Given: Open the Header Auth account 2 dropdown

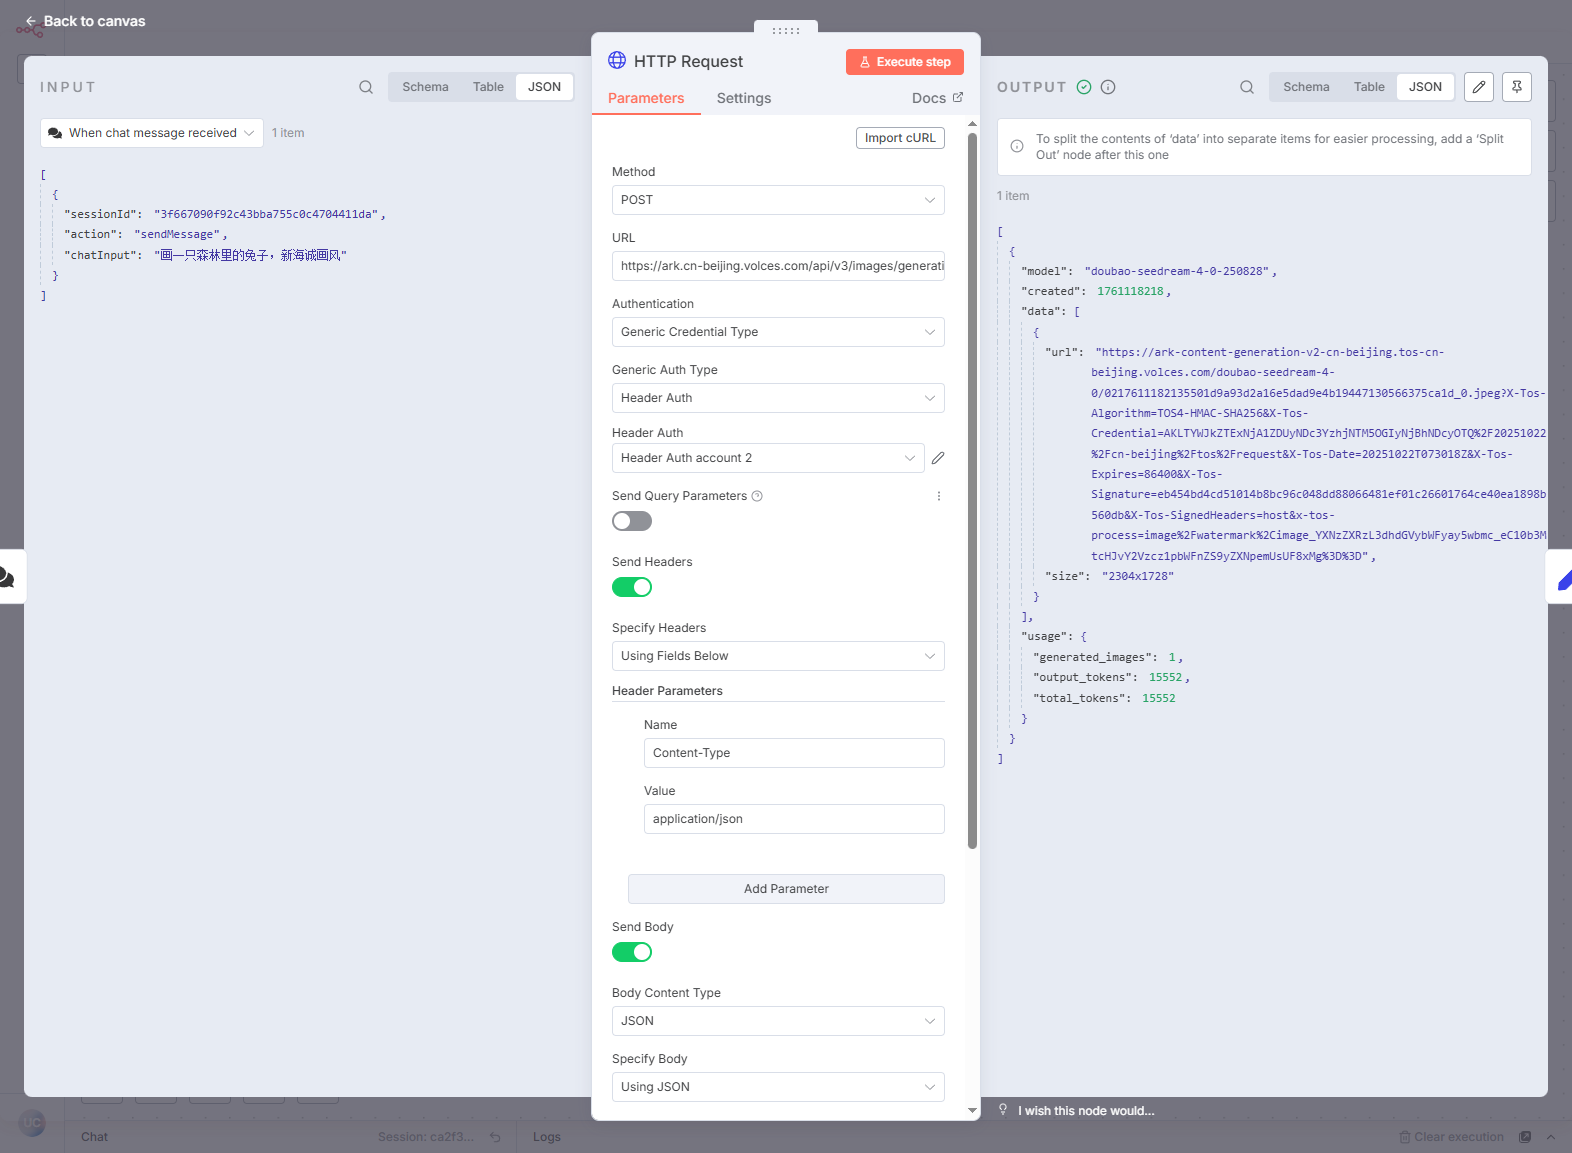Looking at the screenshot, I should click(768, 458).
